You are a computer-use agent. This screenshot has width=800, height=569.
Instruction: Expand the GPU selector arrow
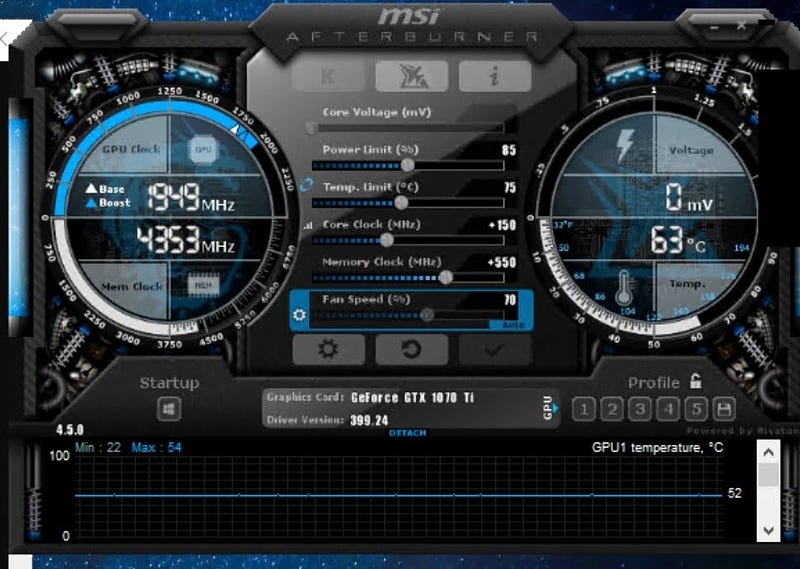click(x=555, y=408)
